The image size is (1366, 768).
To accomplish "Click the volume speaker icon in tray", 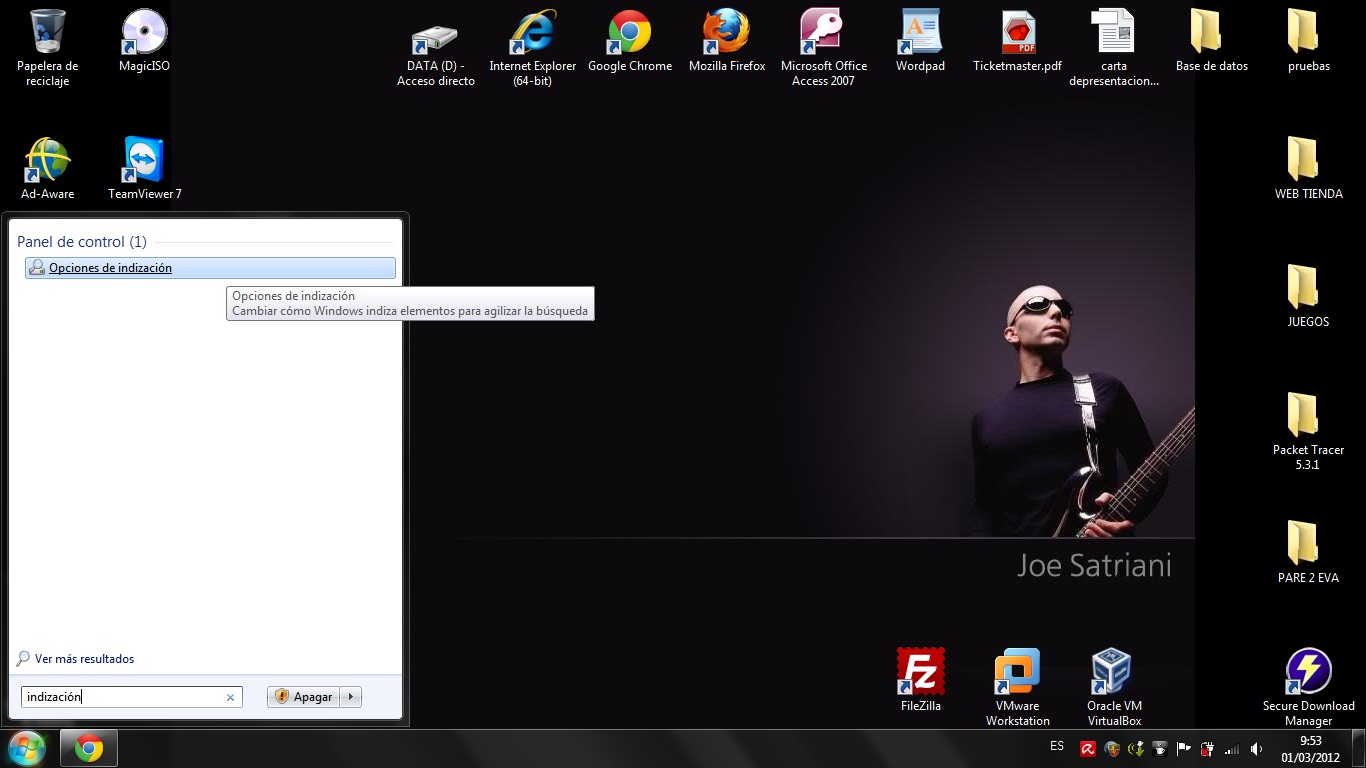I will 1256,749.
